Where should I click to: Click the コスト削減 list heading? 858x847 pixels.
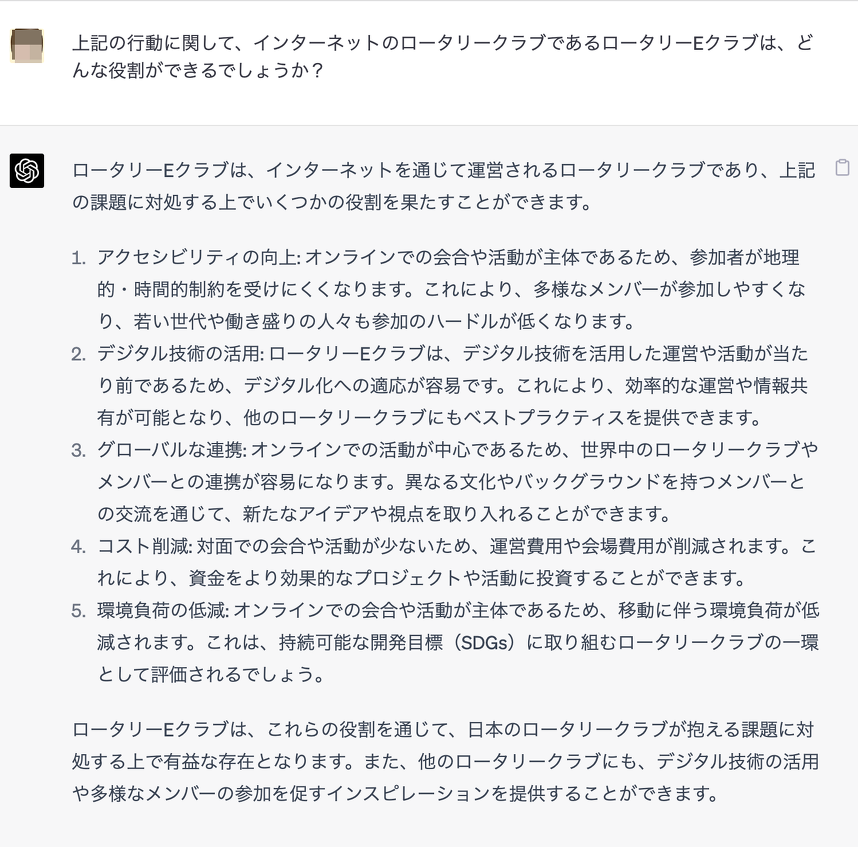coord(144,545)
